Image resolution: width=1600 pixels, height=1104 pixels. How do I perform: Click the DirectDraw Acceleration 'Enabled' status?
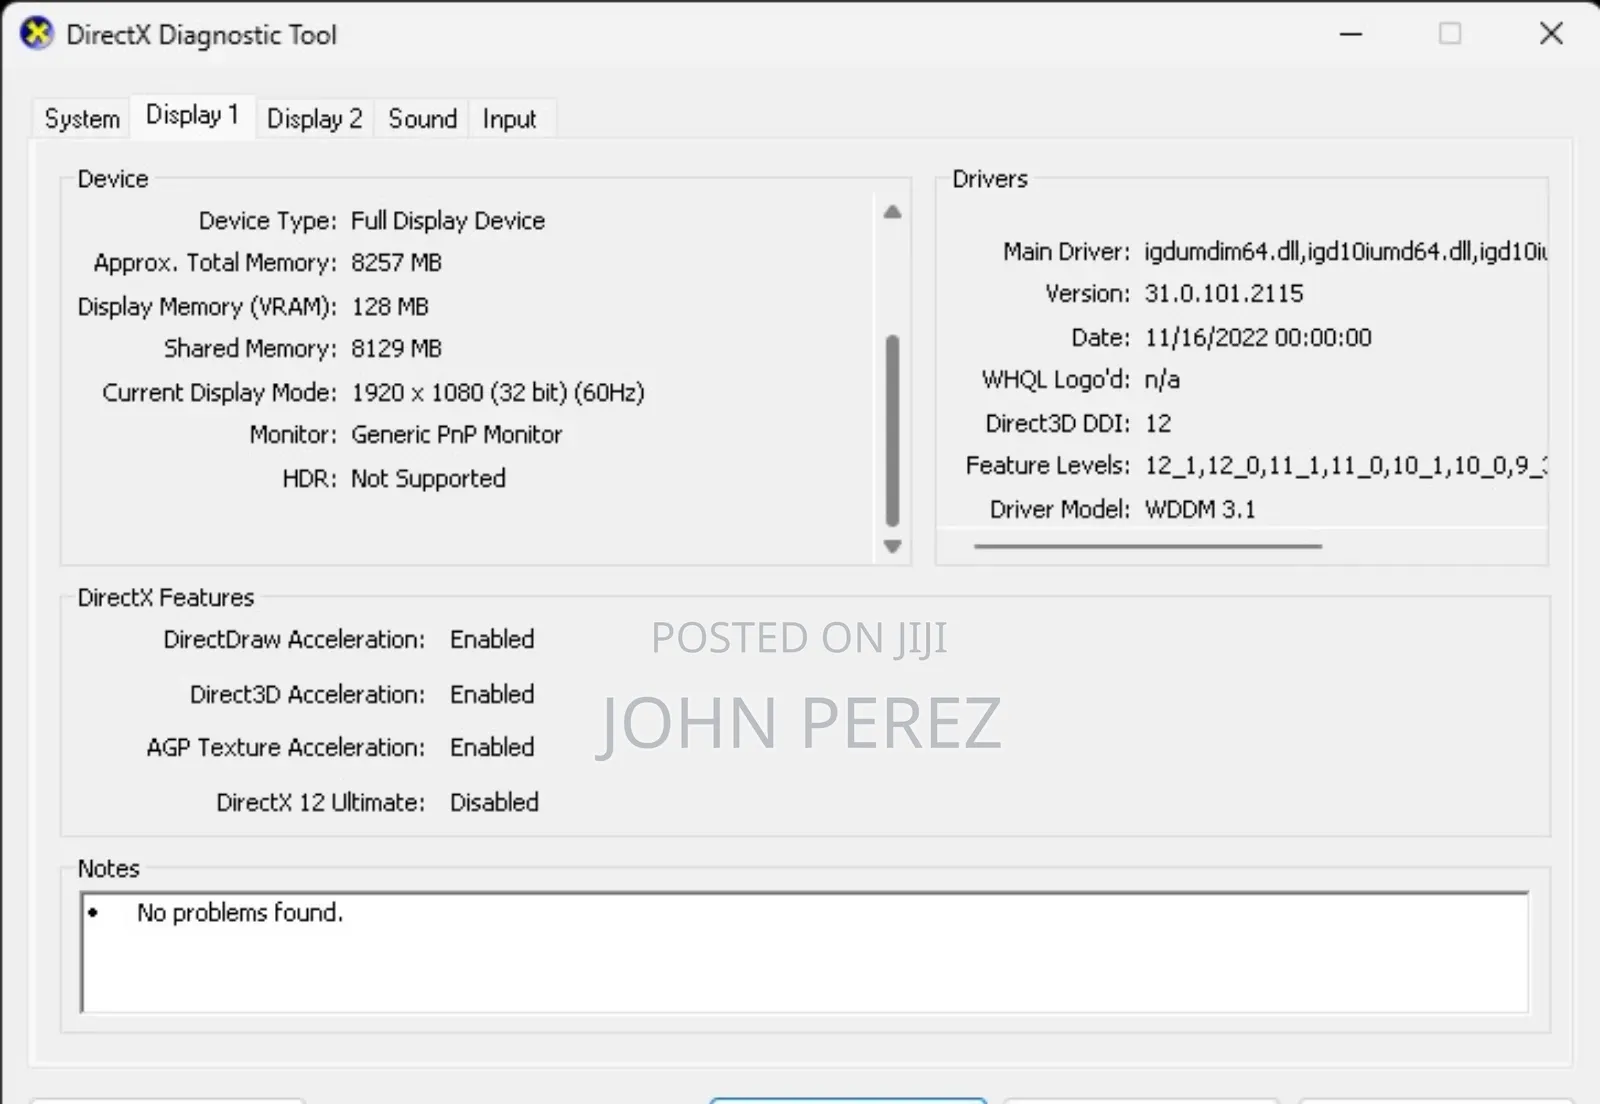coord(492,640)
